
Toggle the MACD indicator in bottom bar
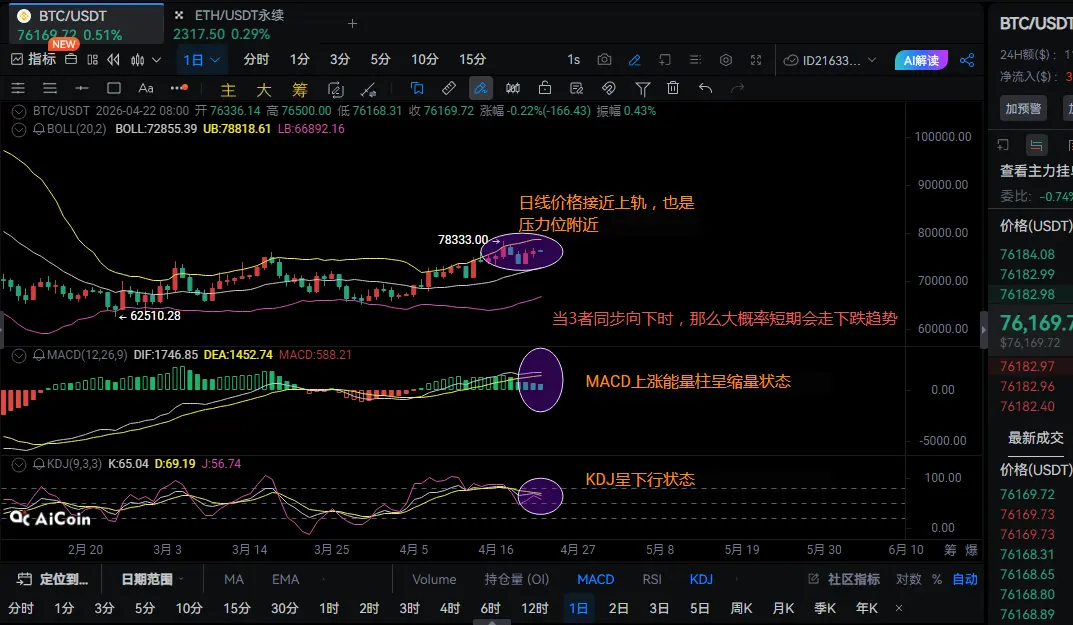pyautogui.click(x=595, y=579)
